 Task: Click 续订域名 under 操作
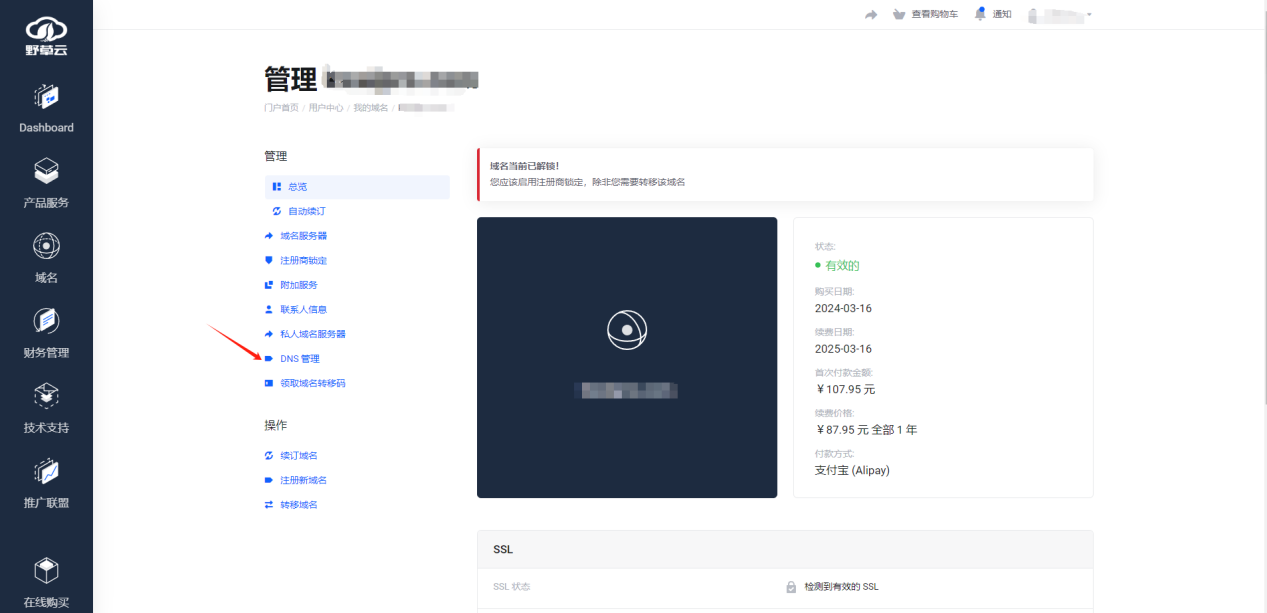point(298,456)
